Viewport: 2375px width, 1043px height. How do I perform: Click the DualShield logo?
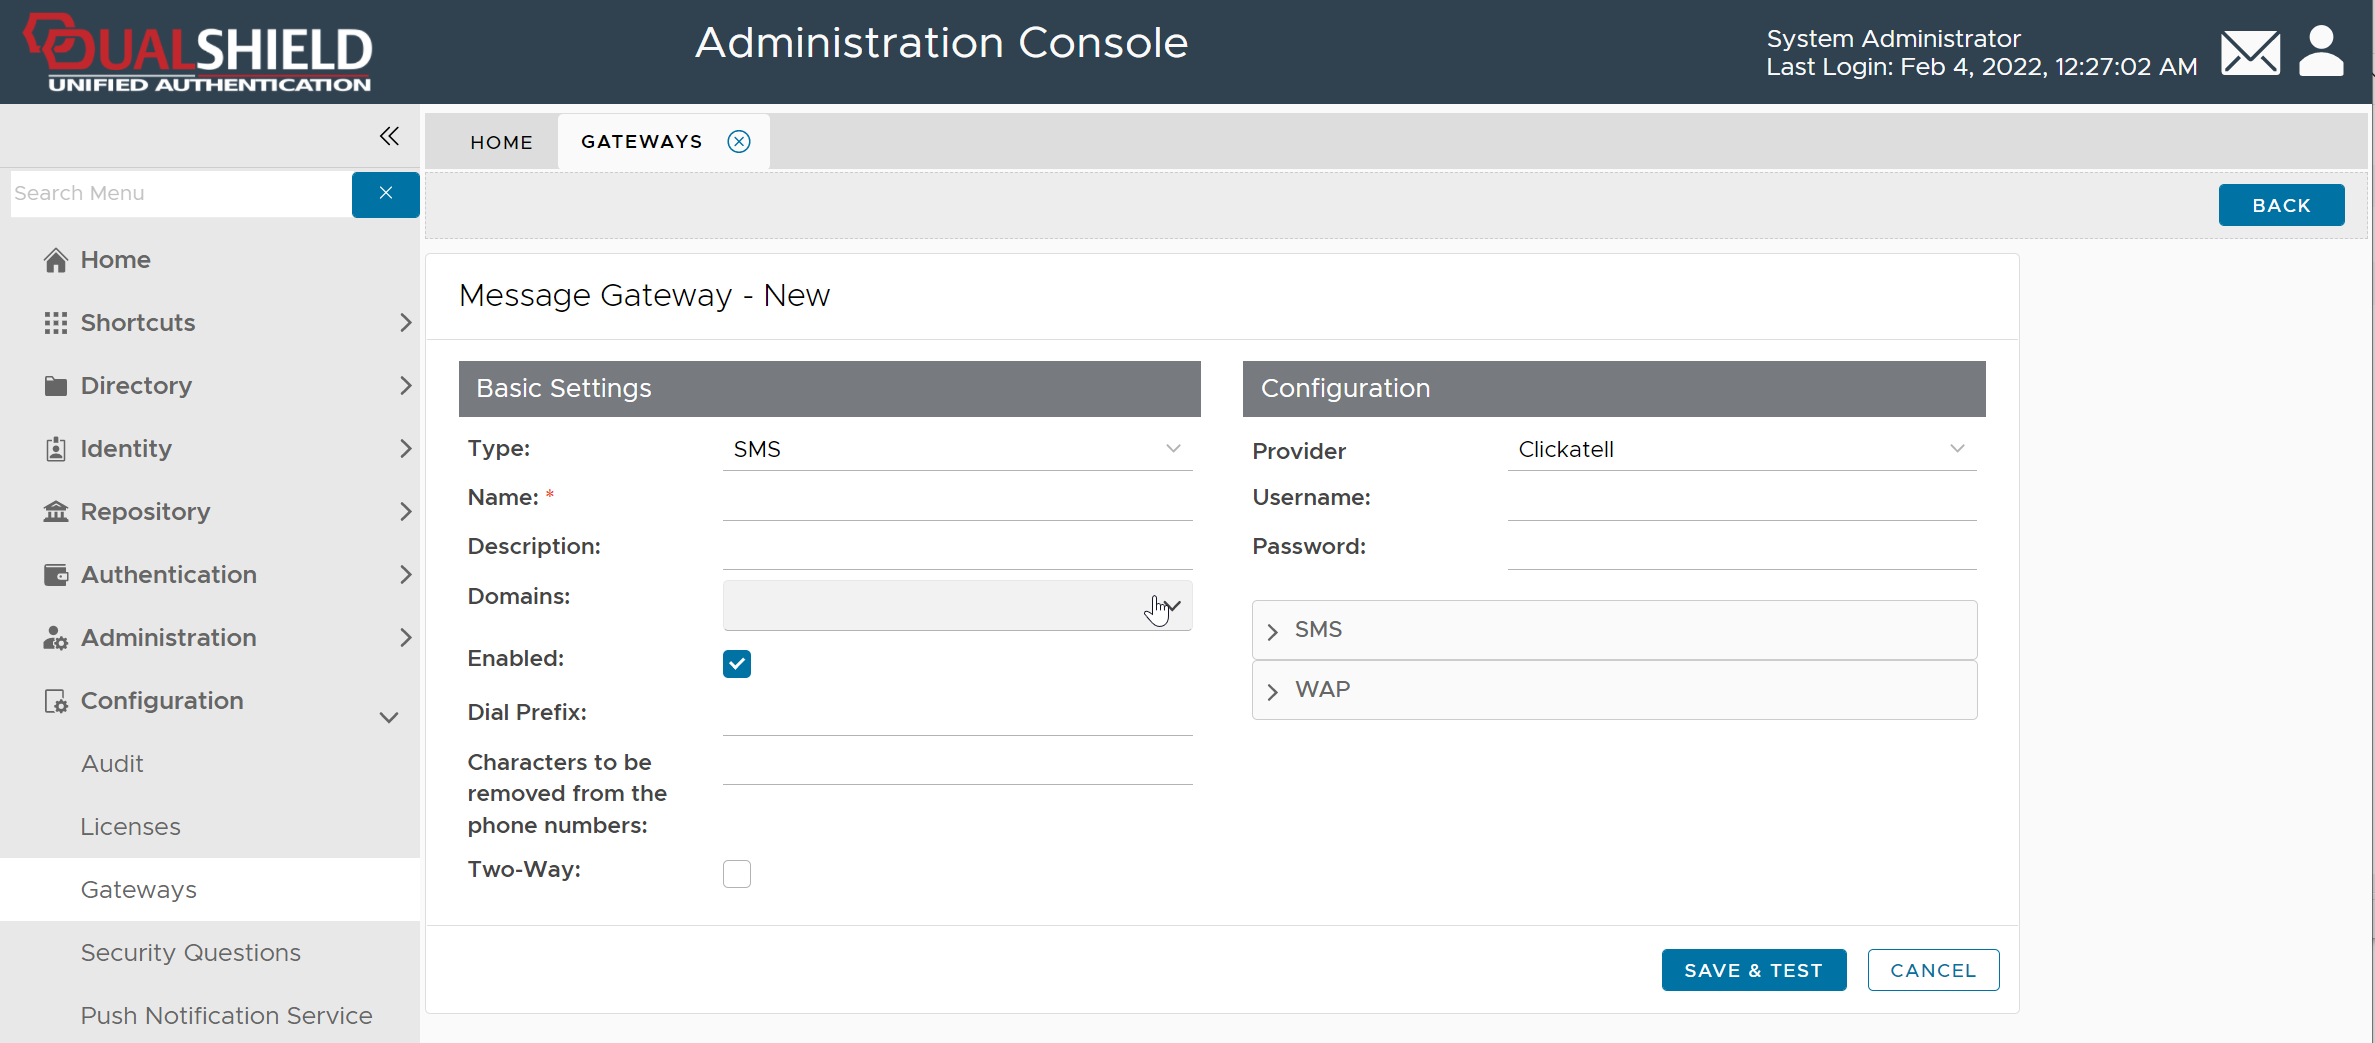(x=199, y=53)
